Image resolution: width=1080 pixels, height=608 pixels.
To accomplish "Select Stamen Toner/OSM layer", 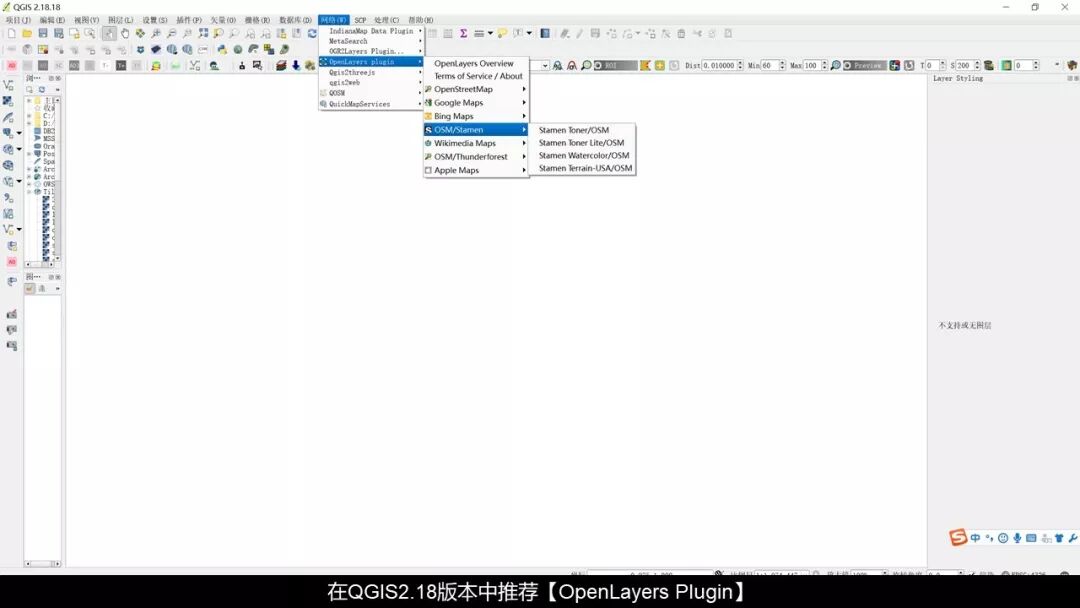I will click(x=583, y=130).
